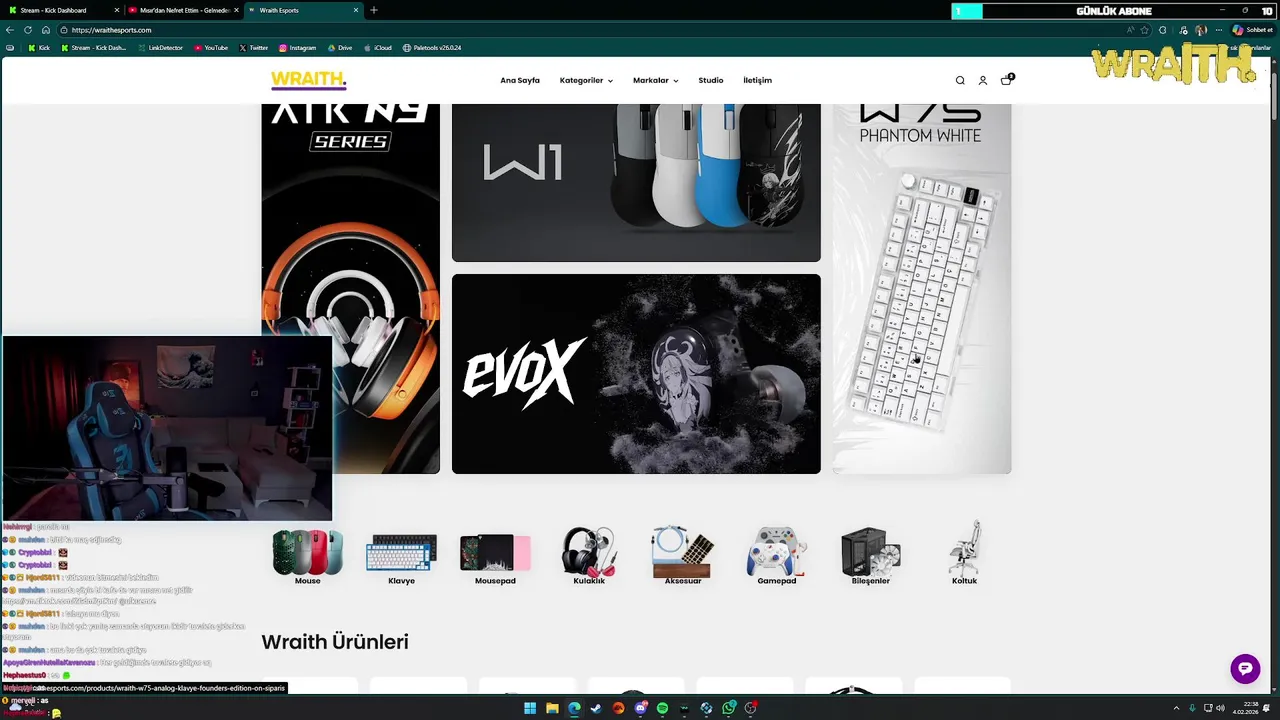Open İletişim menu item

(x=757, y=80)
